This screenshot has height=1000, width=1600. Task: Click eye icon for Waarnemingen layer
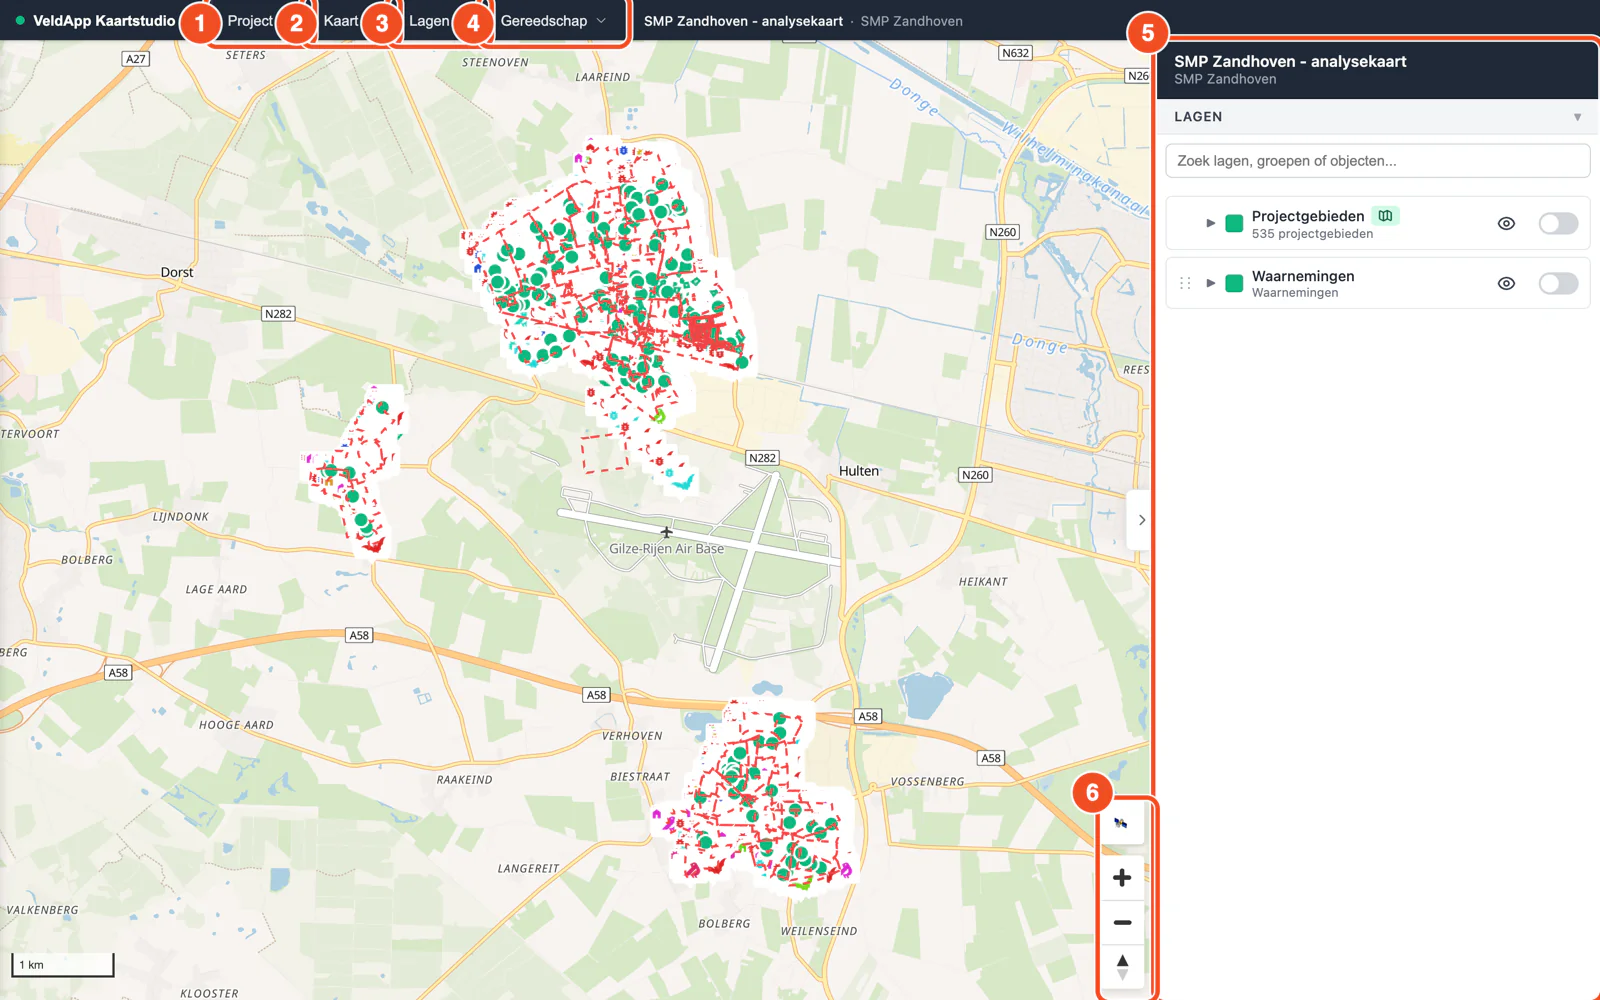1506,283
